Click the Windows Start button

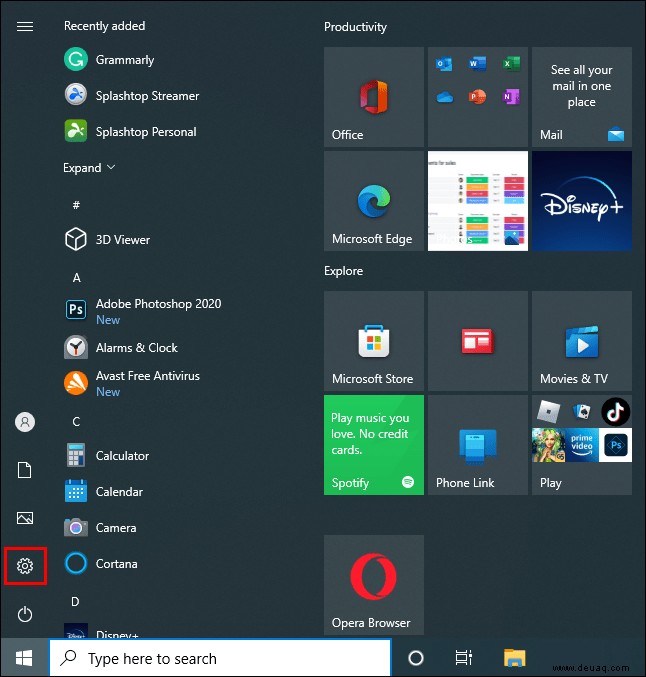(24, 658)
